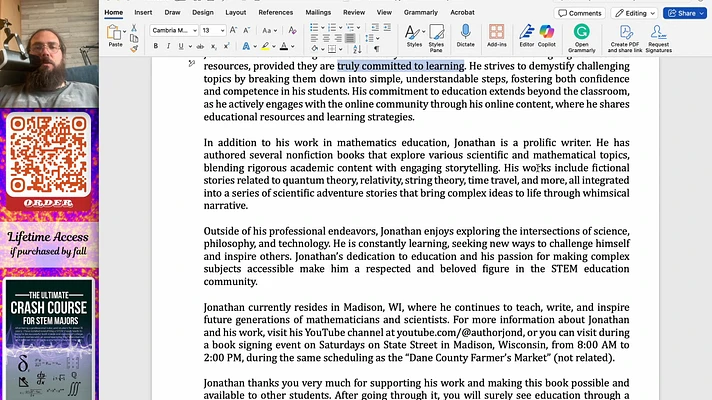The image size is (712, 400).
Task: Open the Review tab
Action: coord(354,13)
